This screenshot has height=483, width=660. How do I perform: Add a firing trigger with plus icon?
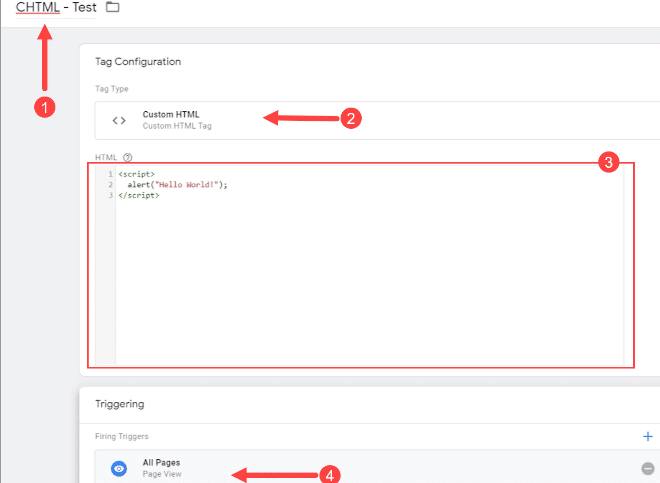648,436
